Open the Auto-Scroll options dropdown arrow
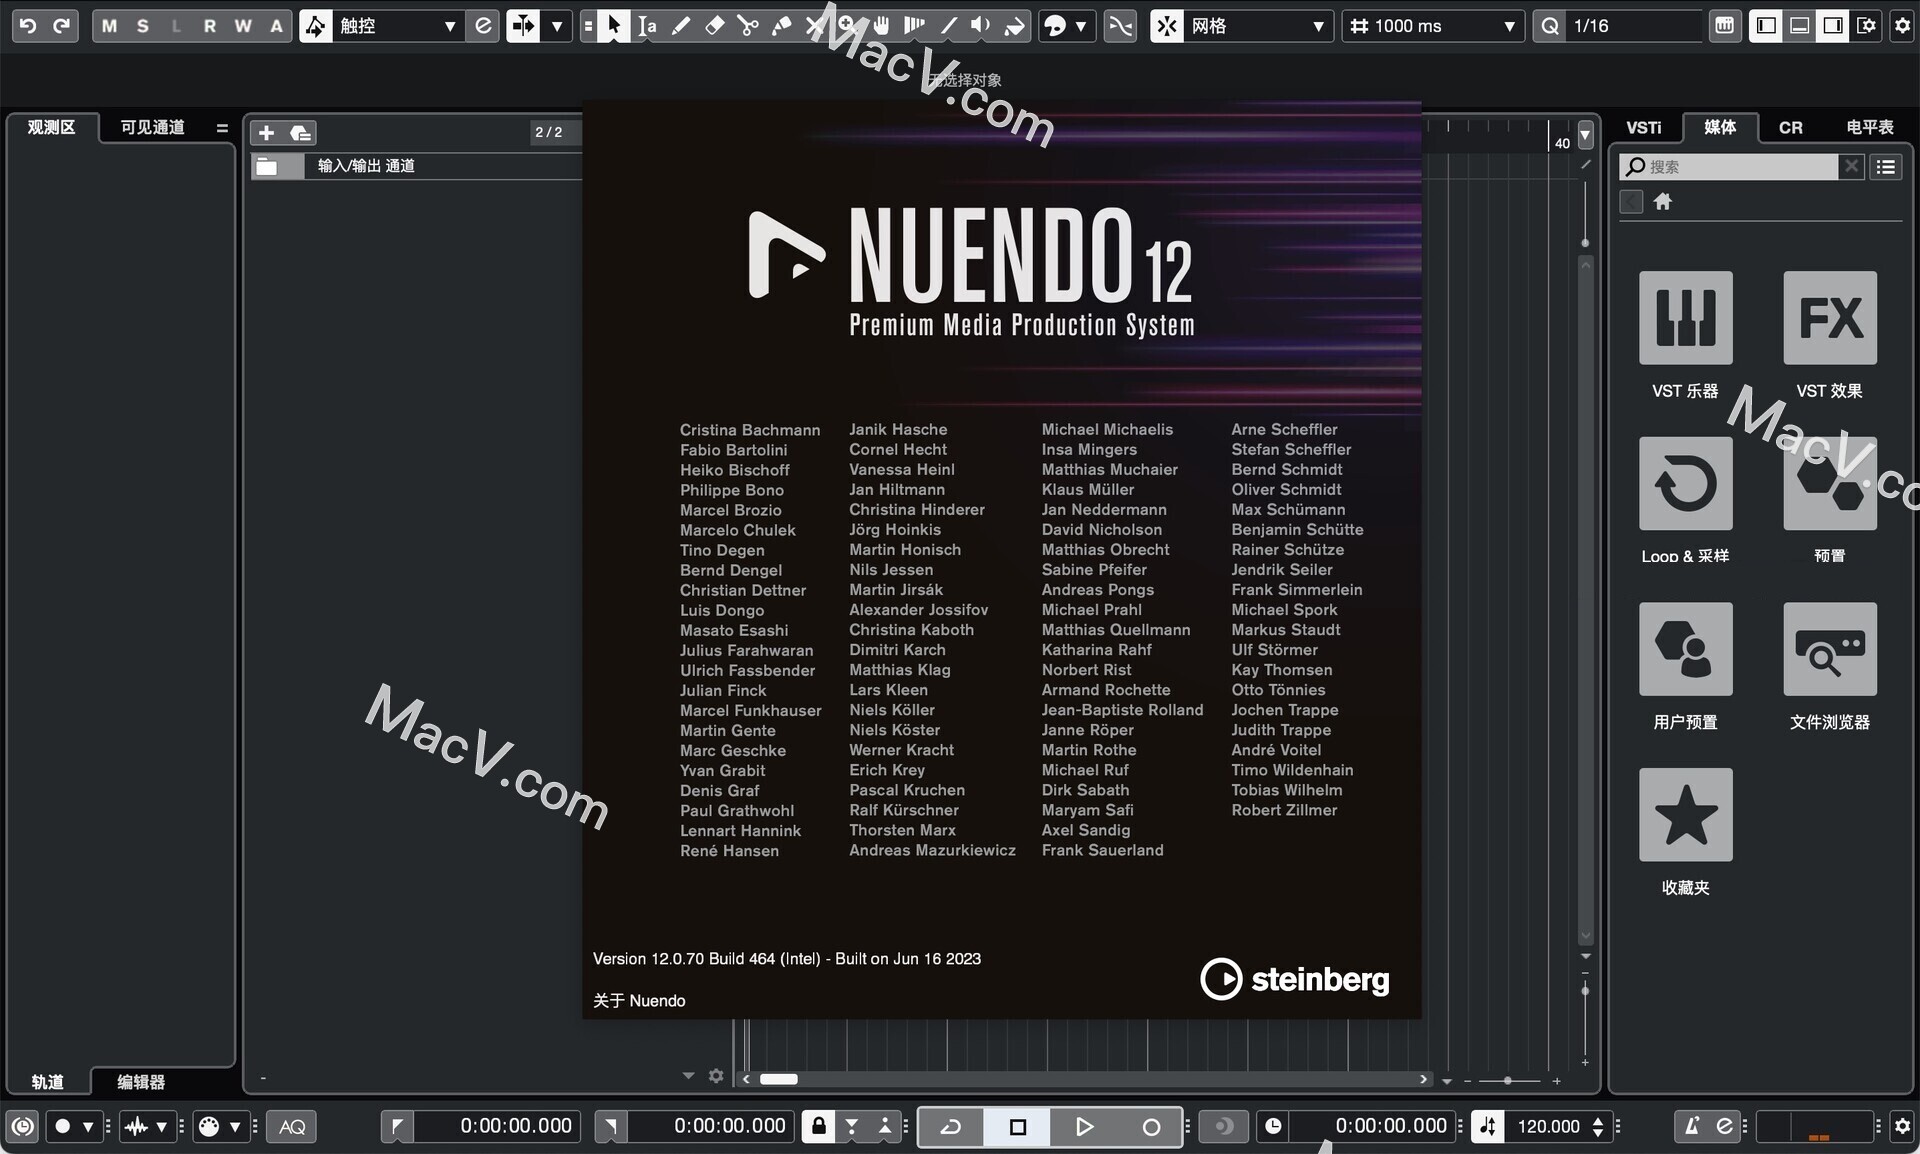The width and height of the screenshot is (1920, 1154). 557,26
